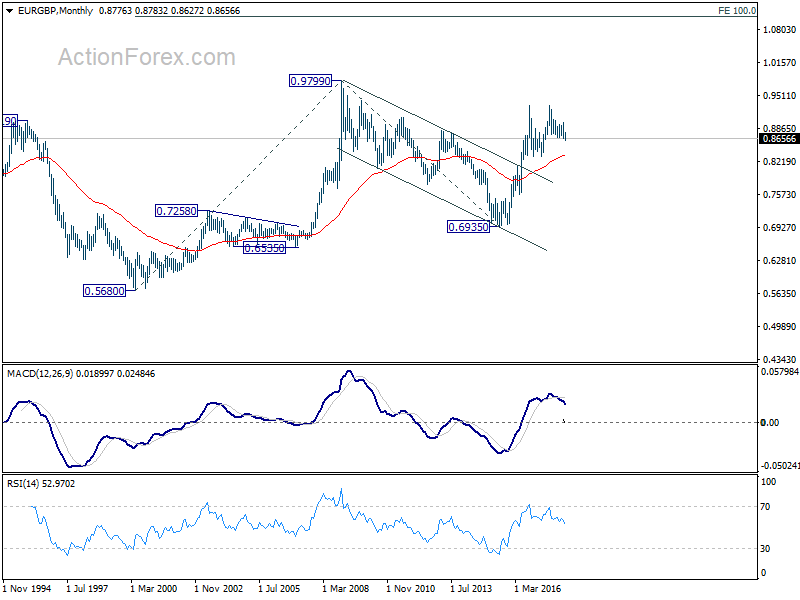Click the partially hidden 90 price label

(10, 121)
